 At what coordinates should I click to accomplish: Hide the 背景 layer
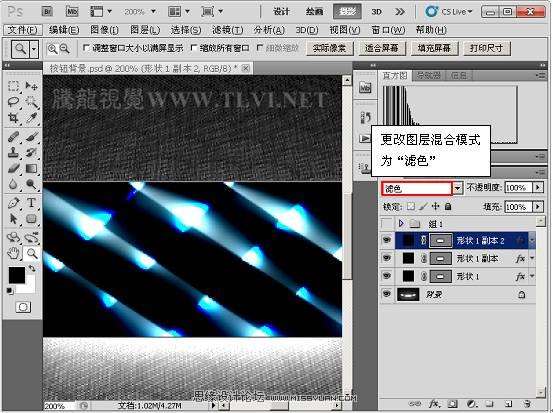[x=387, y=294]
